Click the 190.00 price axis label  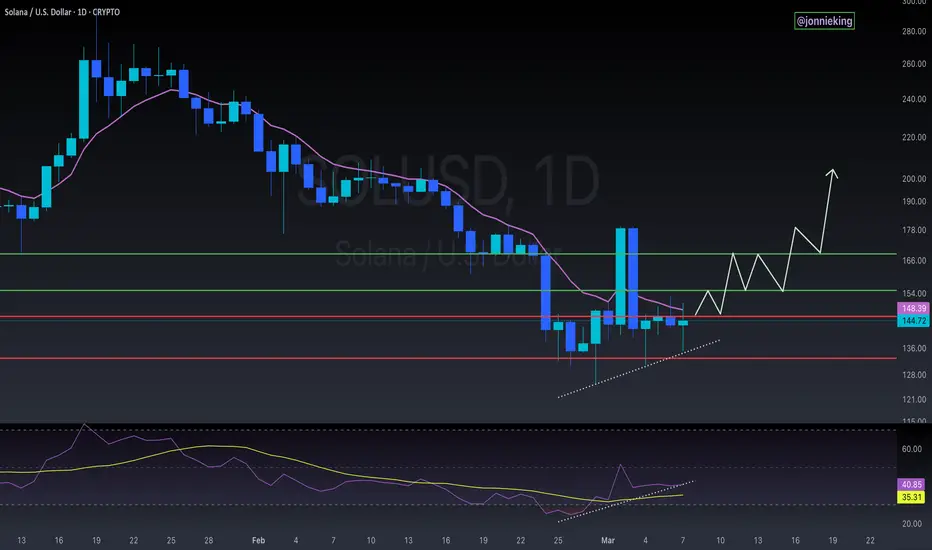click(914, 201)
